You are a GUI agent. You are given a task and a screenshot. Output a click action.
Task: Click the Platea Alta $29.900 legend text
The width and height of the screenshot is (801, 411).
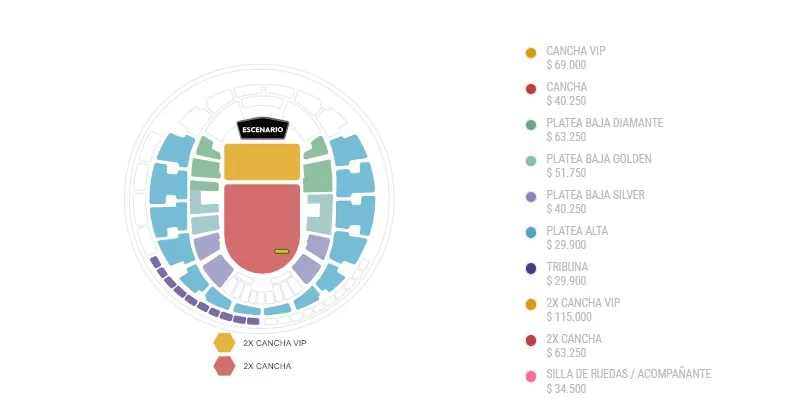pyautogui.click(x=577, y=238)
